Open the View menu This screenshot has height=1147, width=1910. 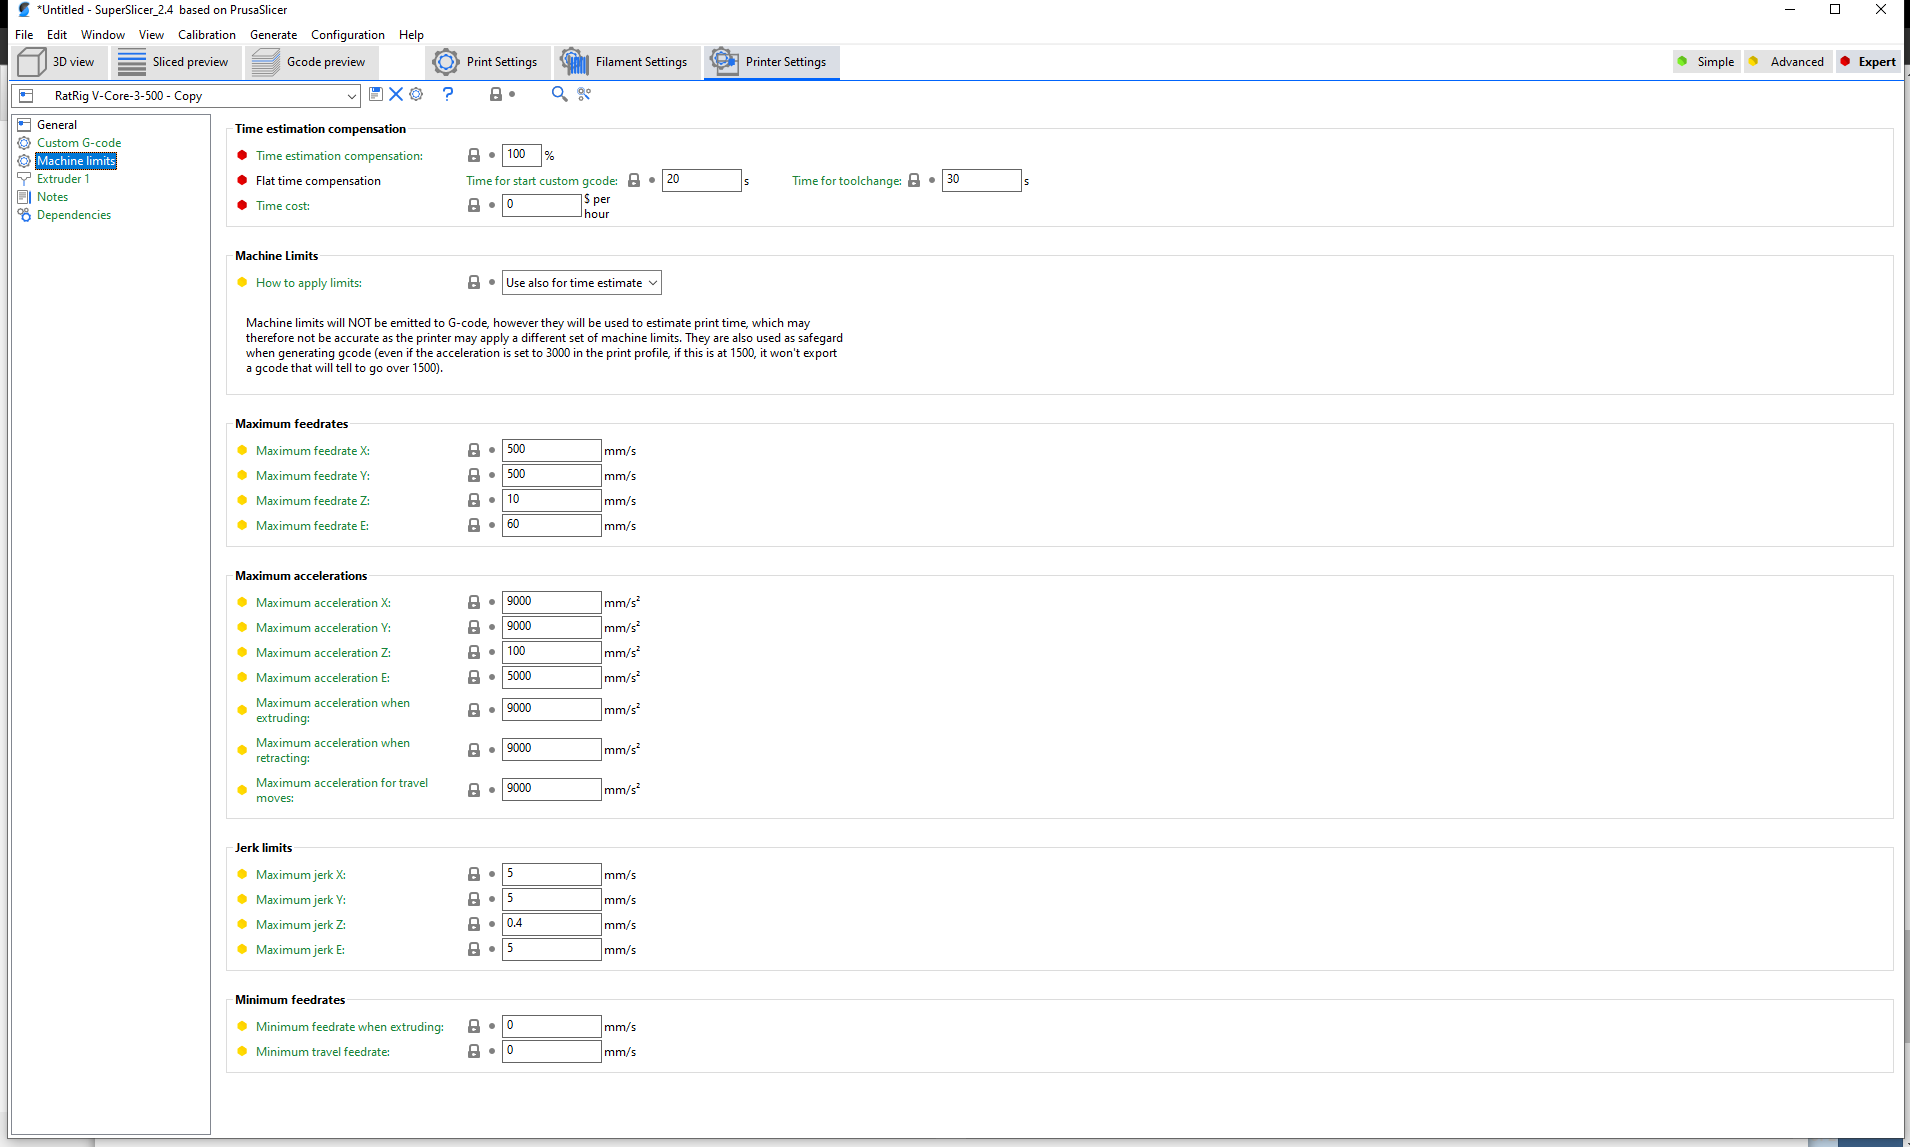151,35
